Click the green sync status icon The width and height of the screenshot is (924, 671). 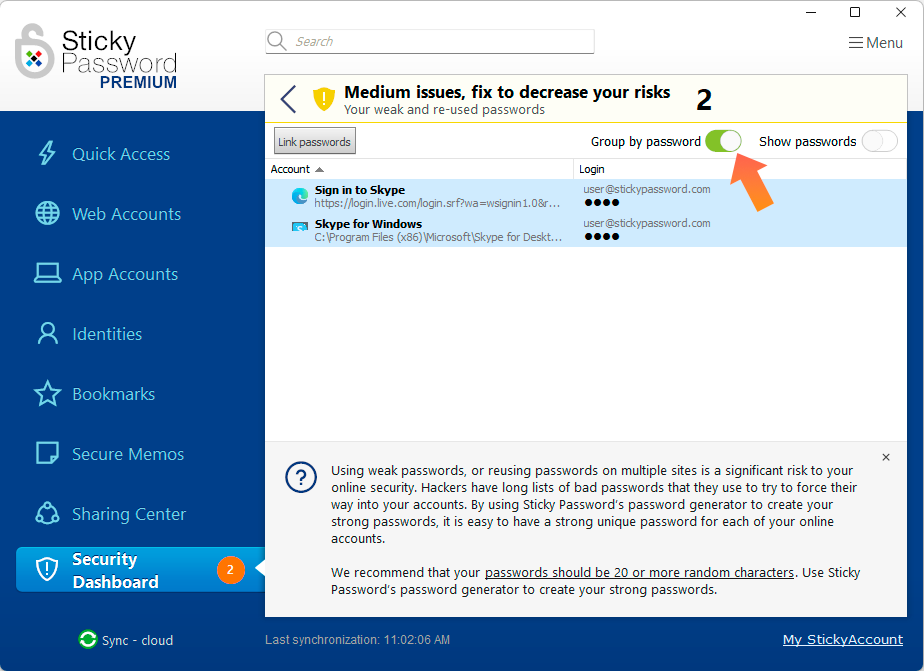coord(88,639)
